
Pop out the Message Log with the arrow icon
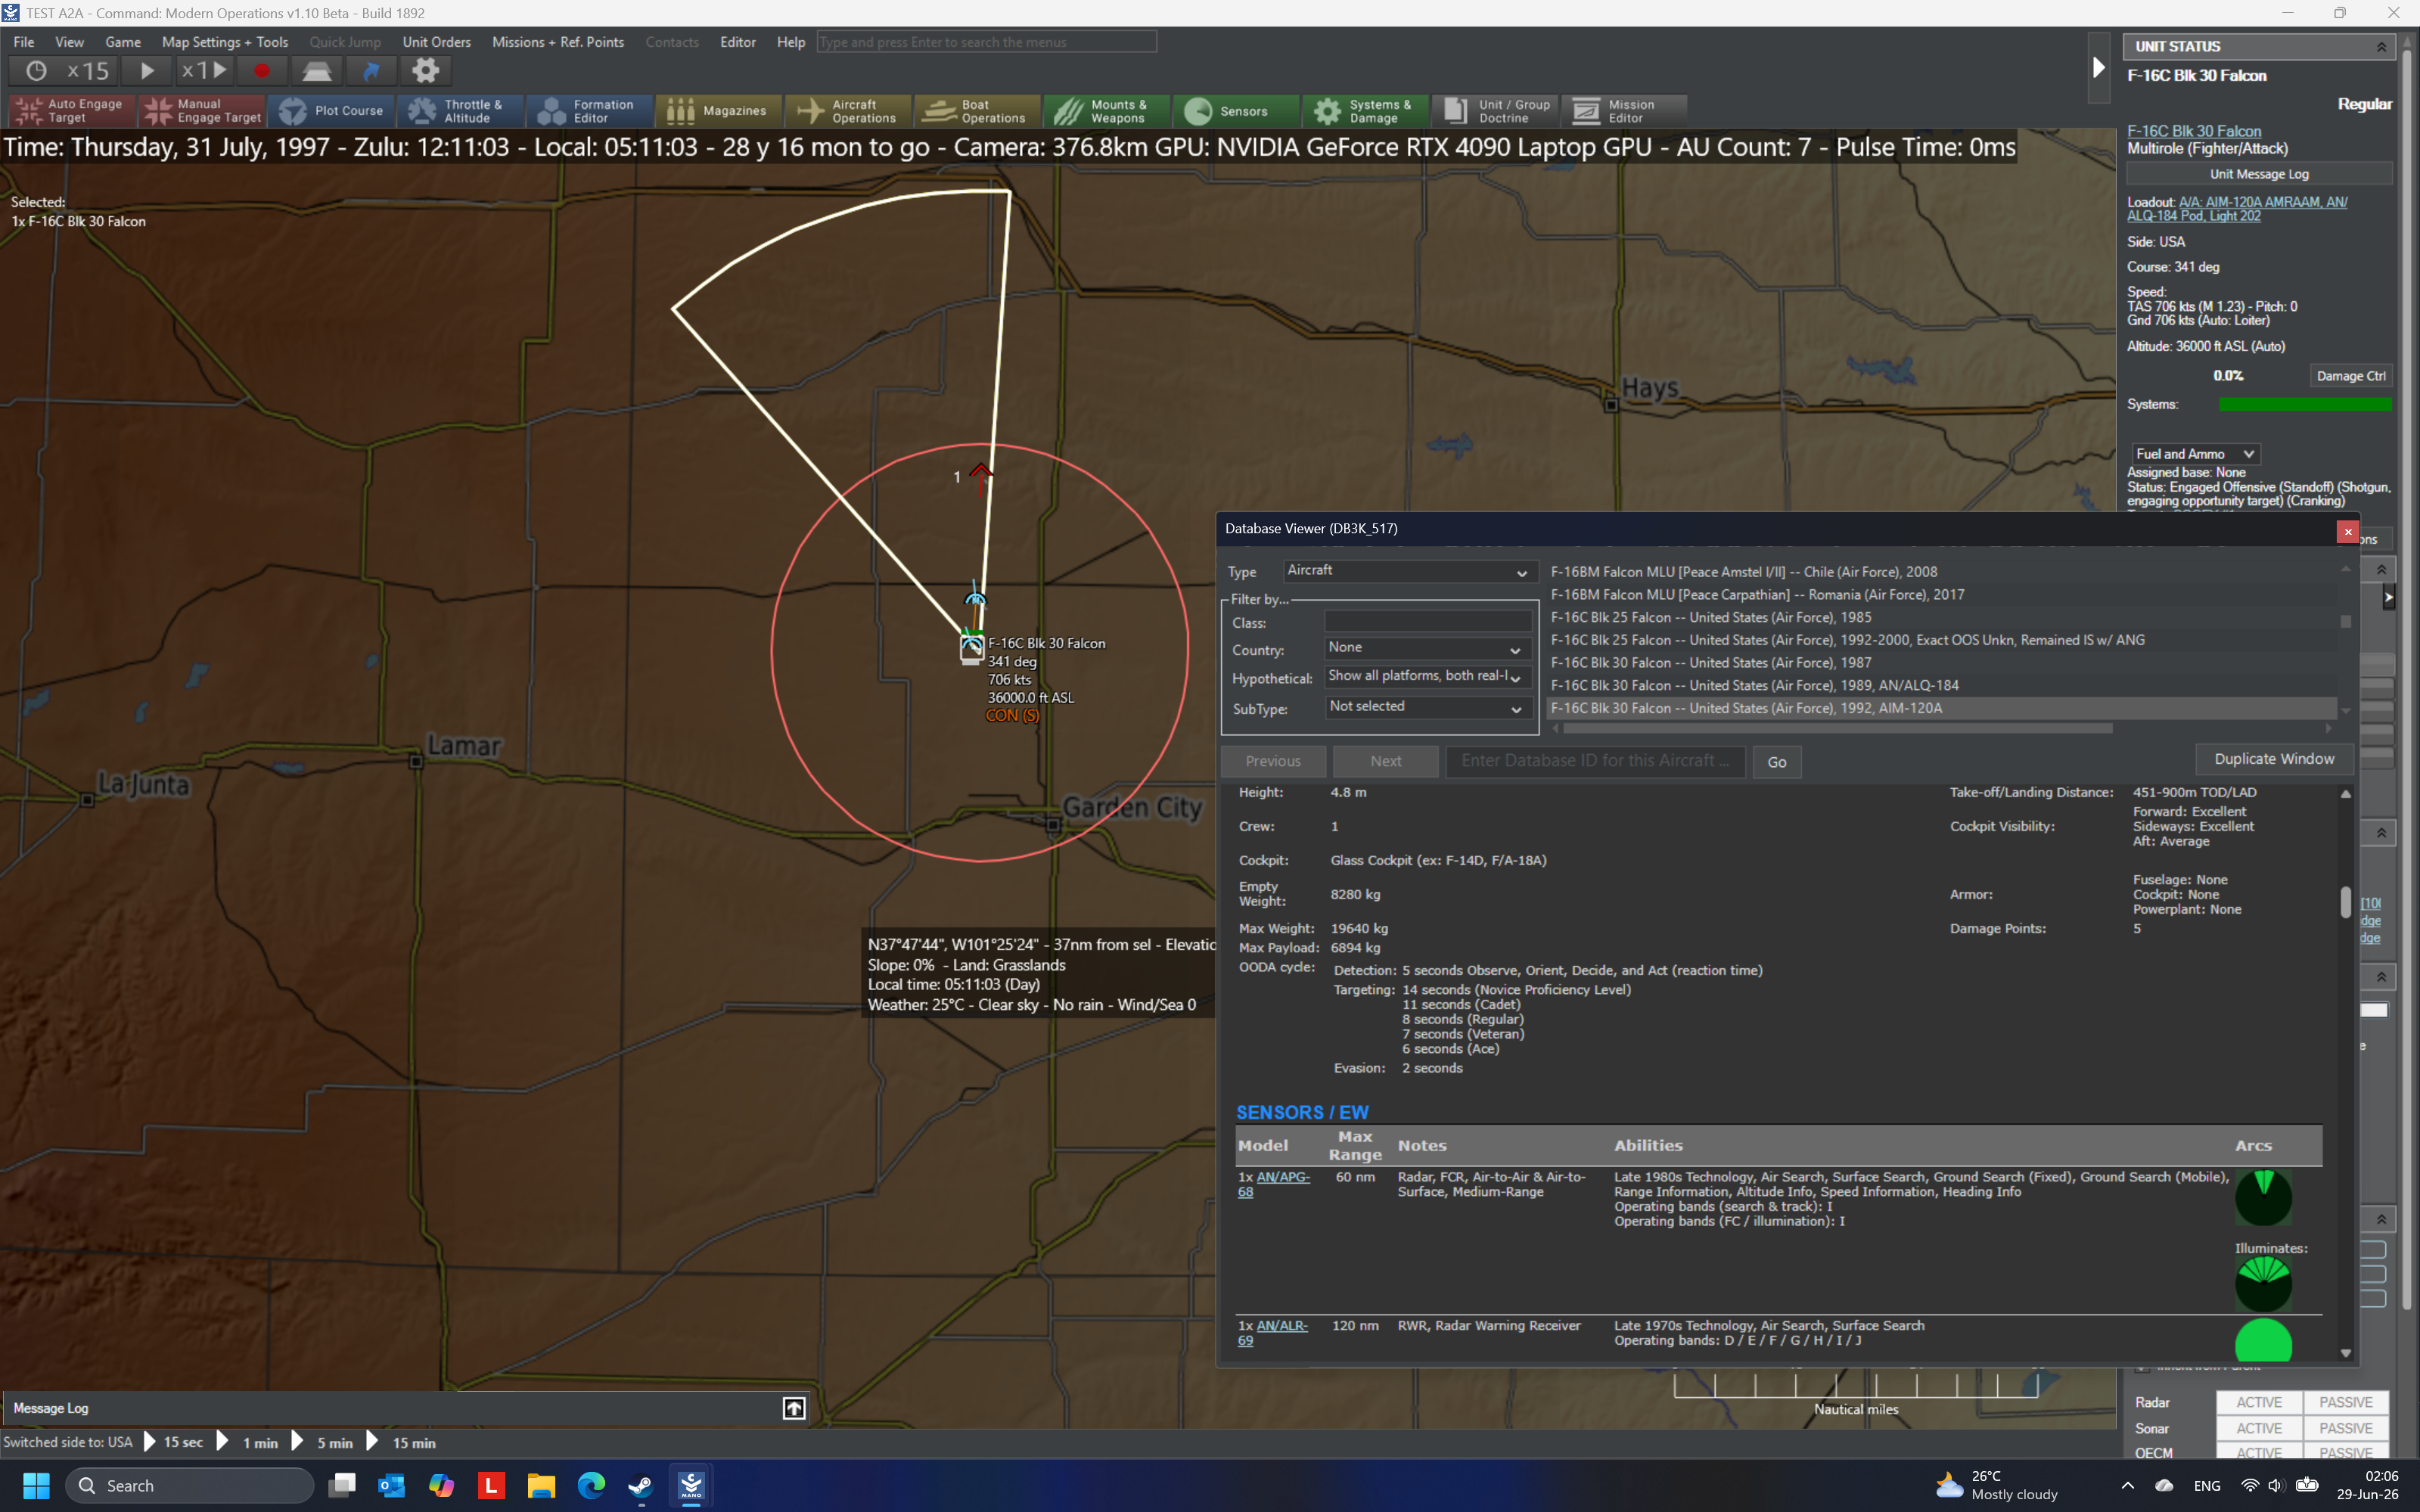coord(794,1408)
